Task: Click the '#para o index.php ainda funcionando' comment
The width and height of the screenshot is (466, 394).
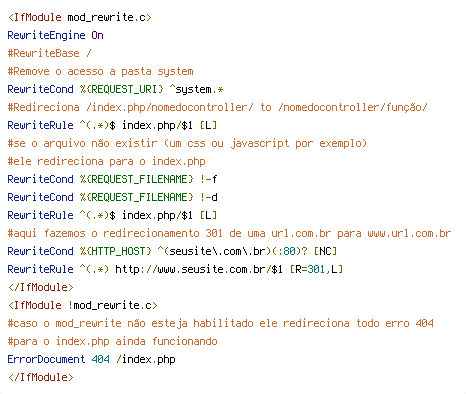Action: (112, 341)
